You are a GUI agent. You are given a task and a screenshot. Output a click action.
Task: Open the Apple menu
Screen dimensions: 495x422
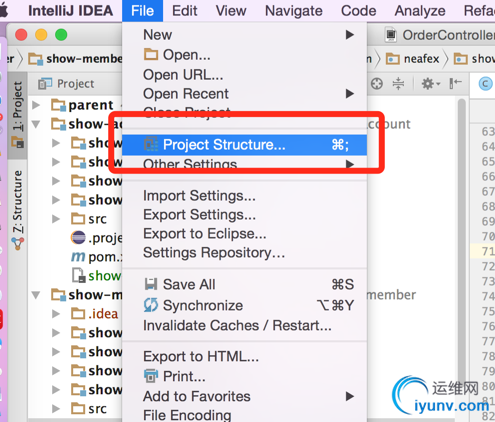[x=3, y=11]
